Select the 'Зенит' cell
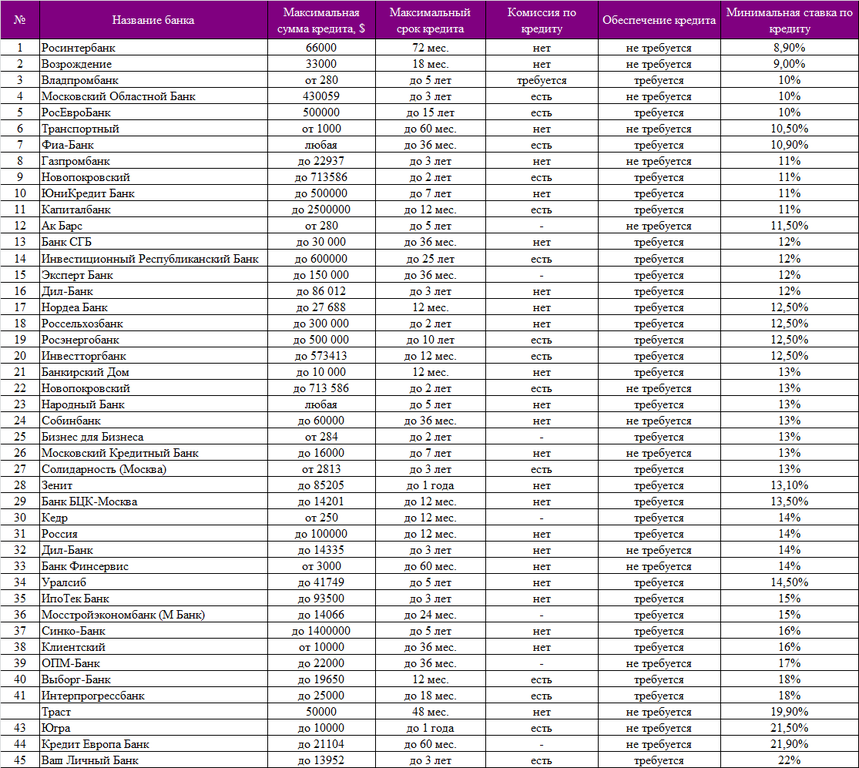 153,485
